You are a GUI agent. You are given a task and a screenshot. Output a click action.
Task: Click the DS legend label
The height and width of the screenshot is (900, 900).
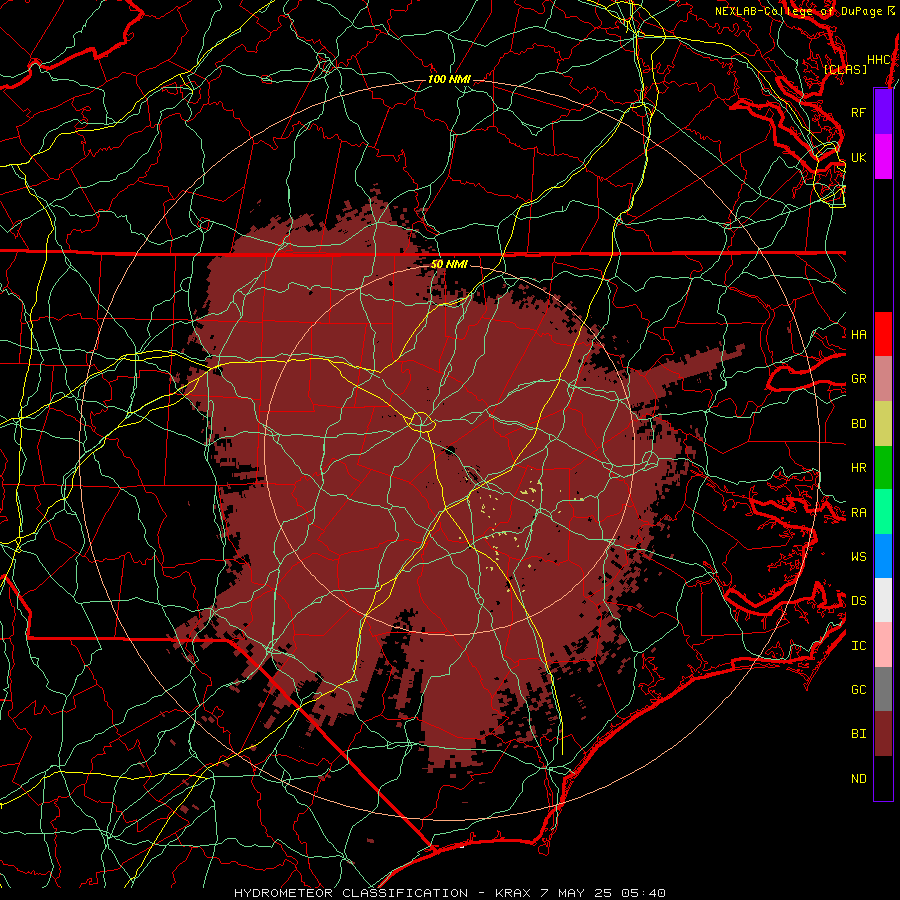859,600
